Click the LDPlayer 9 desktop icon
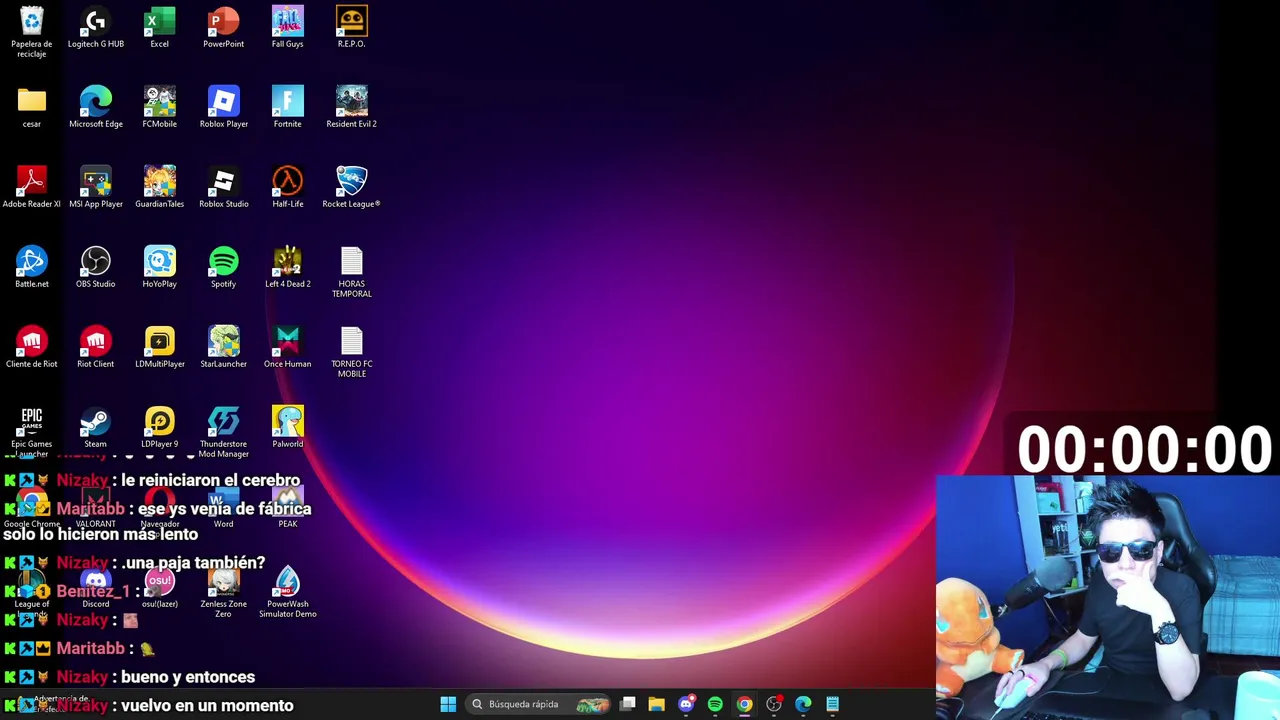Screen dimensions: 1280x720 tap(160, 428)
